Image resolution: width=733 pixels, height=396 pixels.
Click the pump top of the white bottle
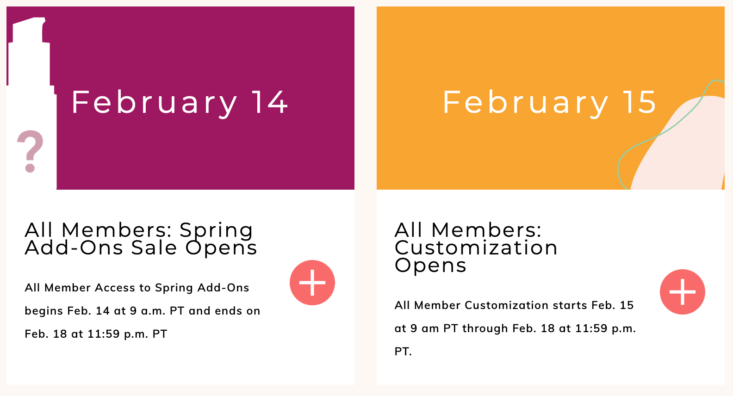tap(28, 30)
